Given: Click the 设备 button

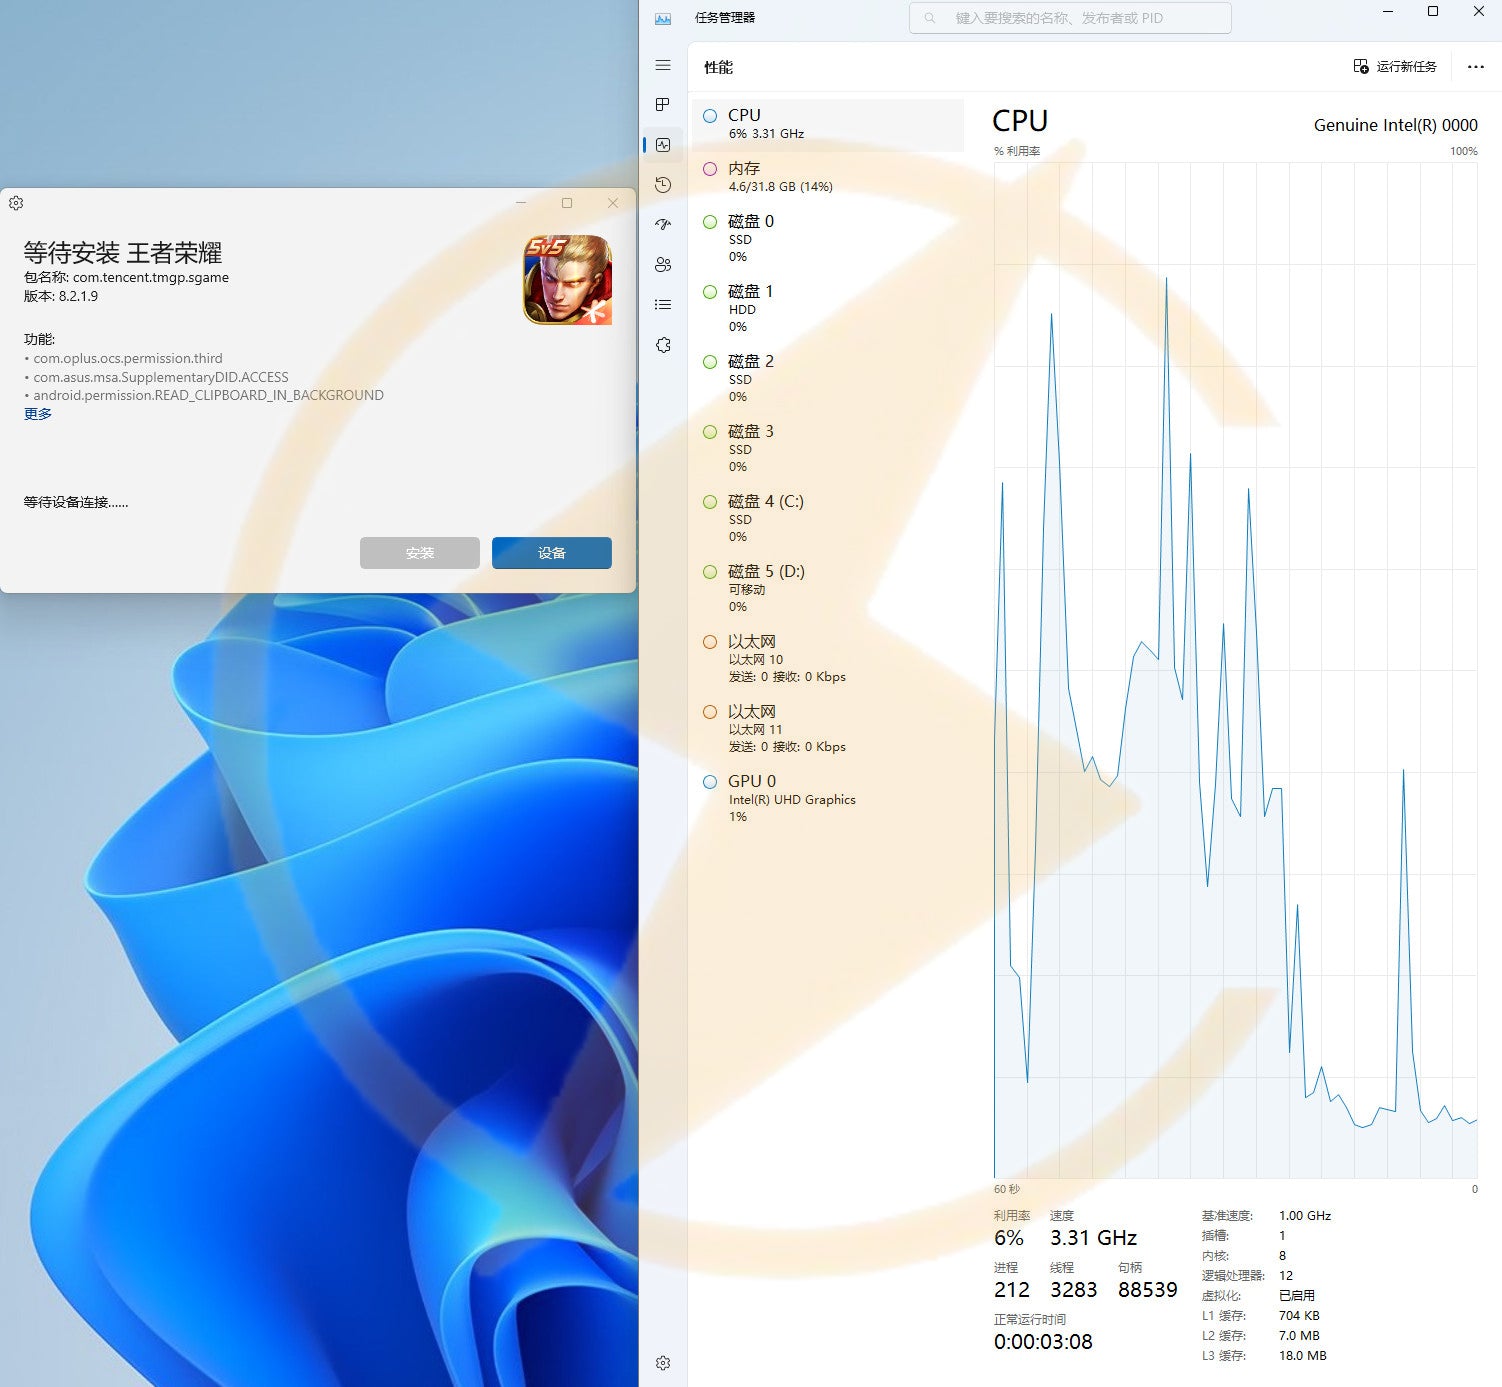Looking at the screenshot, I should pyautogui.click(x=551, y=553).
